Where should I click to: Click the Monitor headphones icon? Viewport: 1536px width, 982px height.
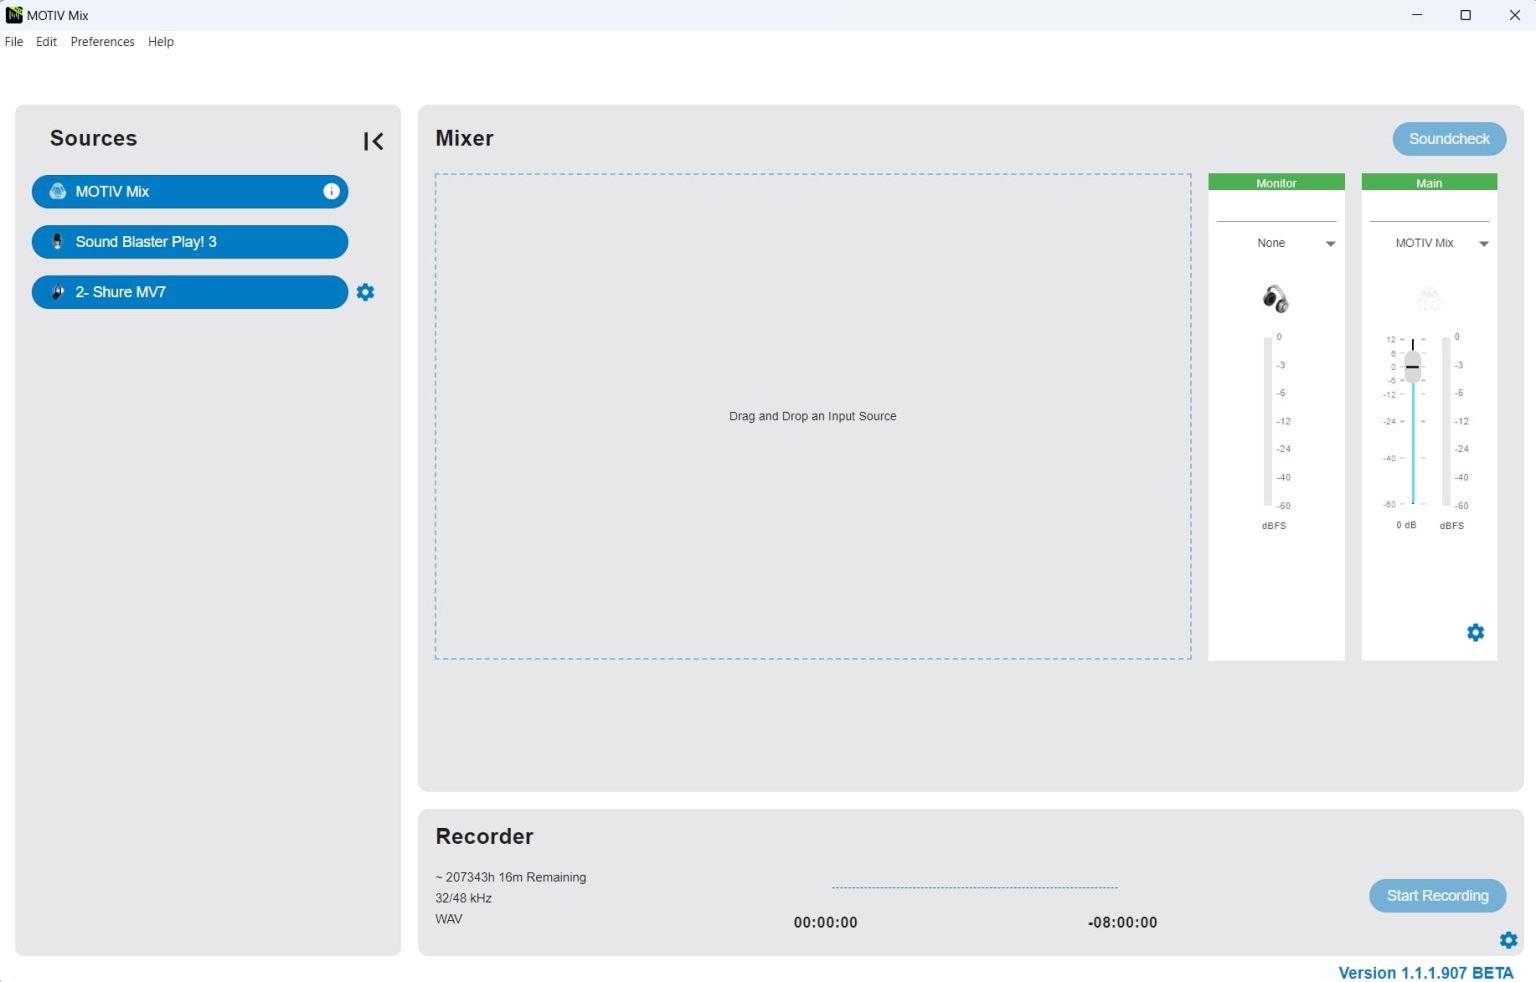tap(1275, 298)
